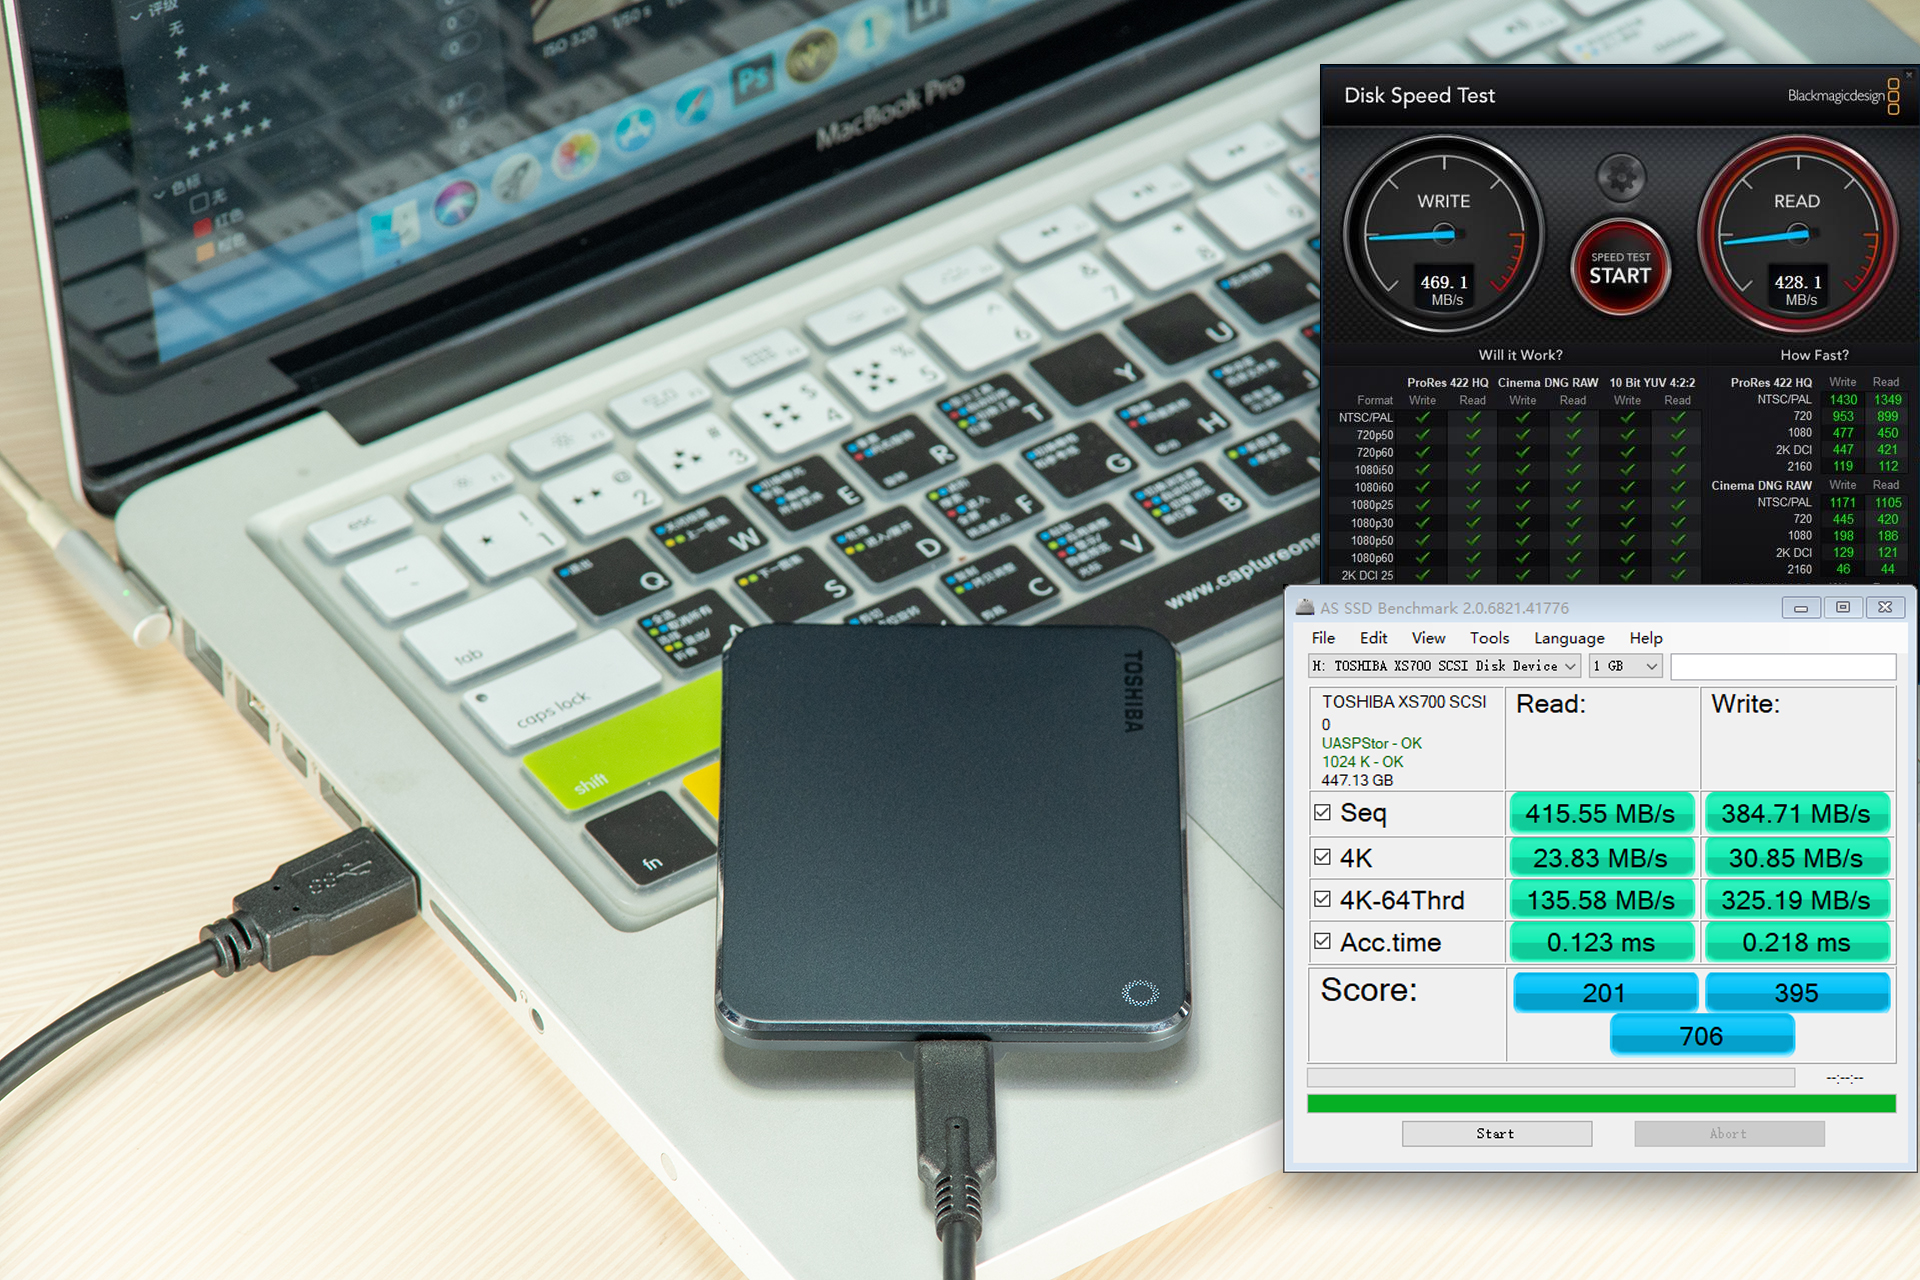
Task: Click 2K DCI 25 10 Bit YUV Read checkmark
Action: pyautogui.click(x=1678, y=576)
